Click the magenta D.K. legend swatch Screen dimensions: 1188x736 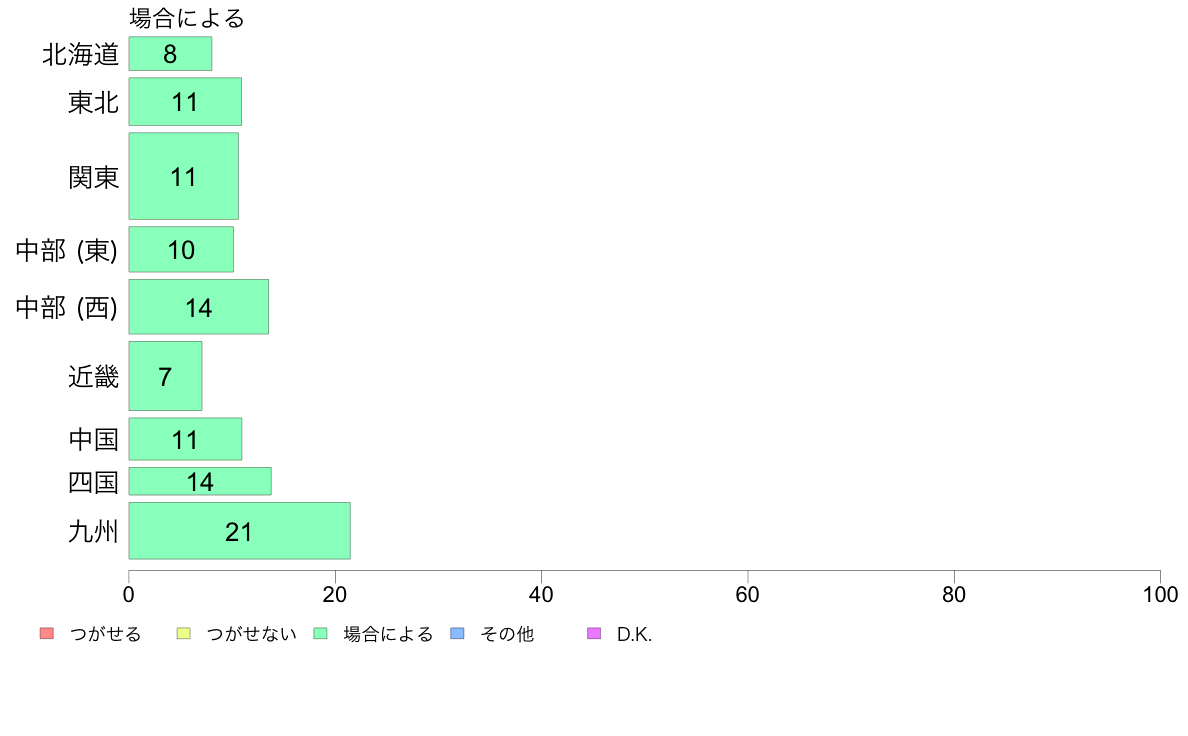click(x=594, y=634)
